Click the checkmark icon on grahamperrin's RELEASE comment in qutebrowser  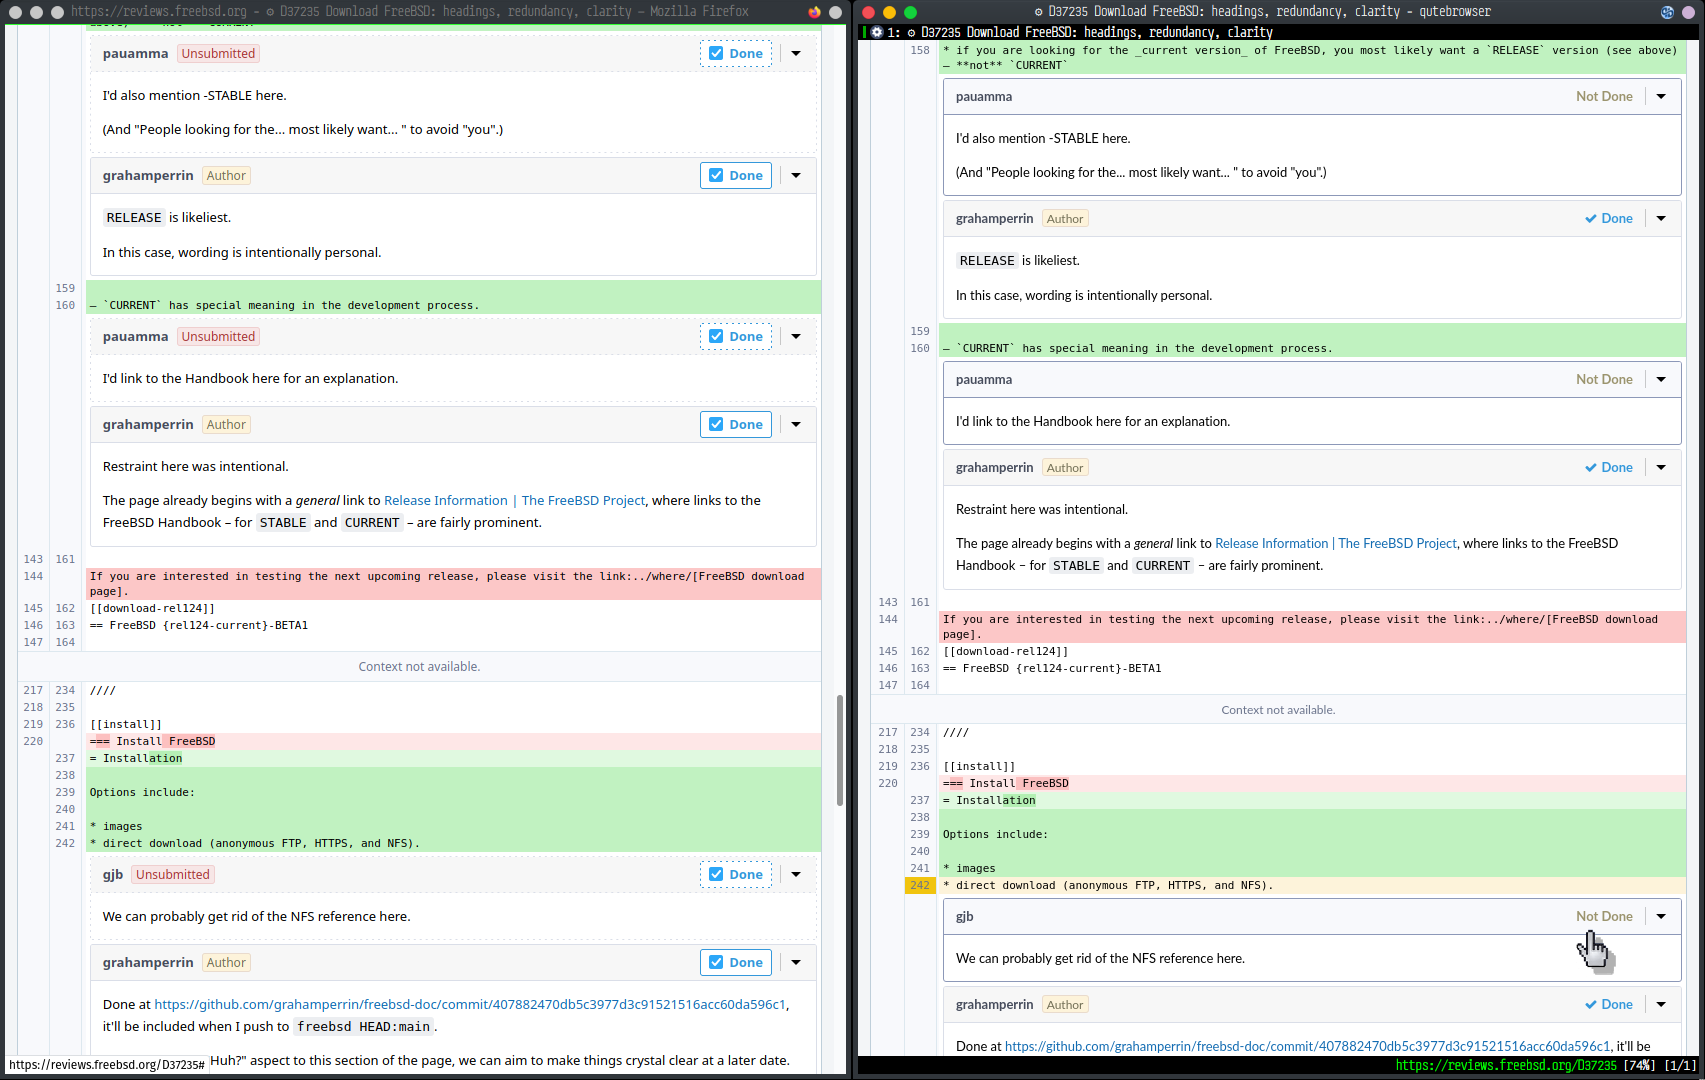click(1590, 219)
